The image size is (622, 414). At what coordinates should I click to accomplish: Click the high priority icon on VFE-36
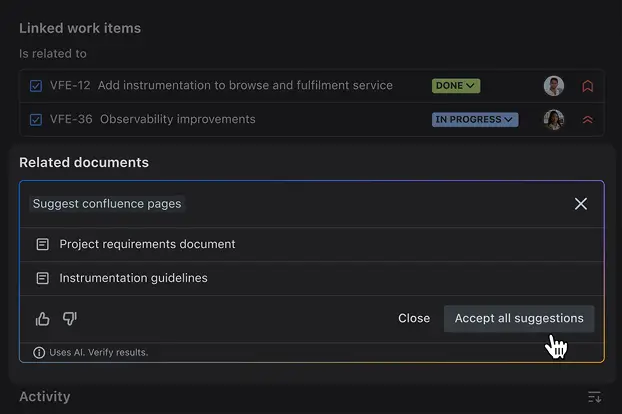click(588, 120)
